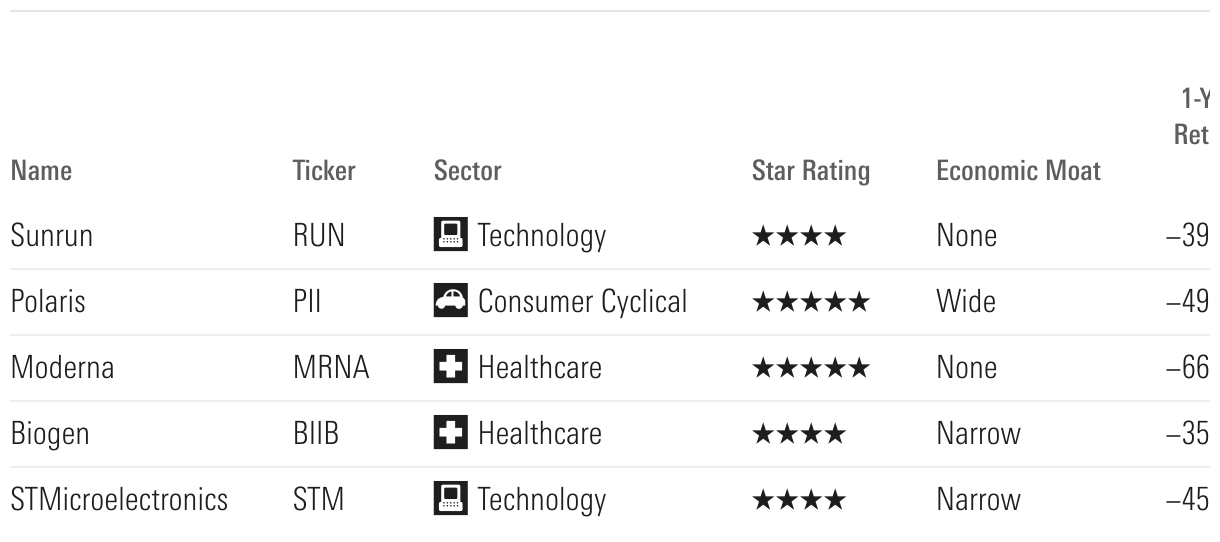Open the Polaris stock name link
Viewport: 1220px width, 542px height.
[47, 302]
